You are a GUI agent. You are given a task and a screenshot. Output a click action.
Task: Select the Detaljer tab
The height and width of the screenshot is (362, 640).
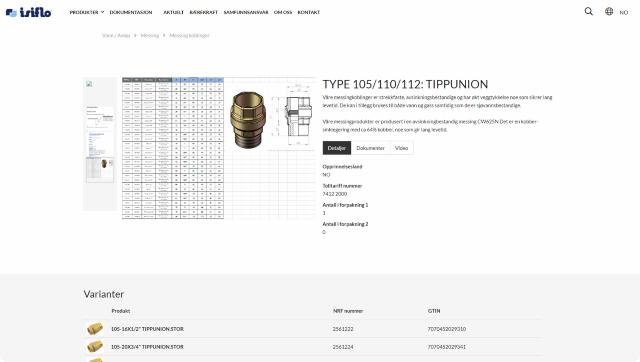coord(337,148)
